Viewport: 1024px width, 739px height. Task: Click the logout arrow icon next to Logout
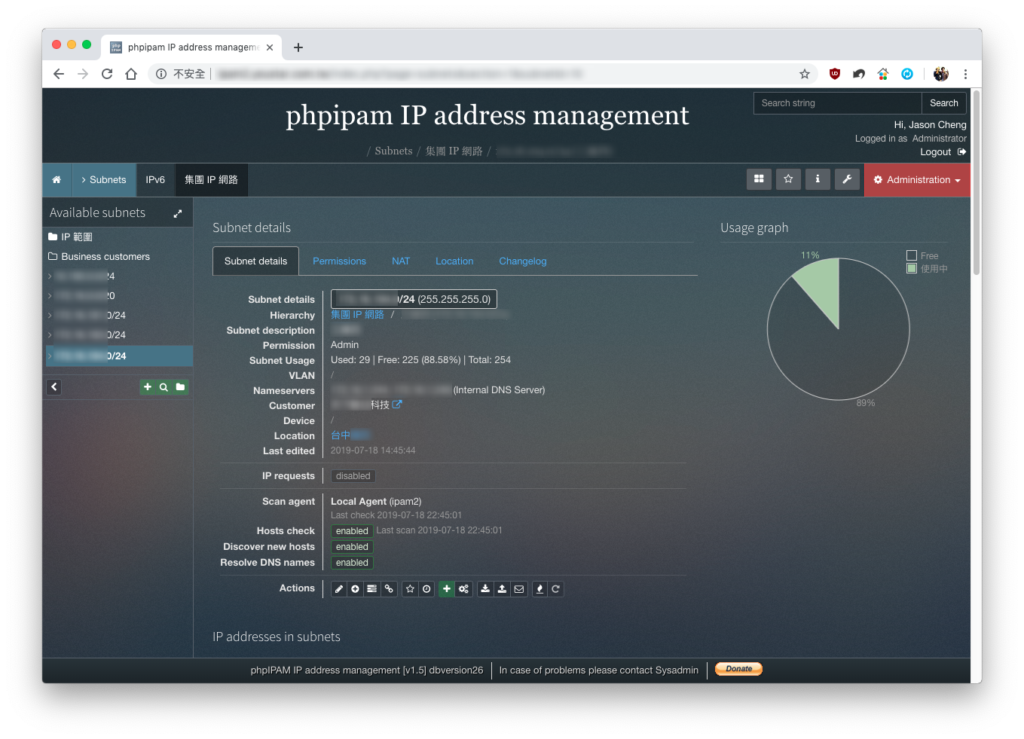pyautogui.click(x=961, y=152)
